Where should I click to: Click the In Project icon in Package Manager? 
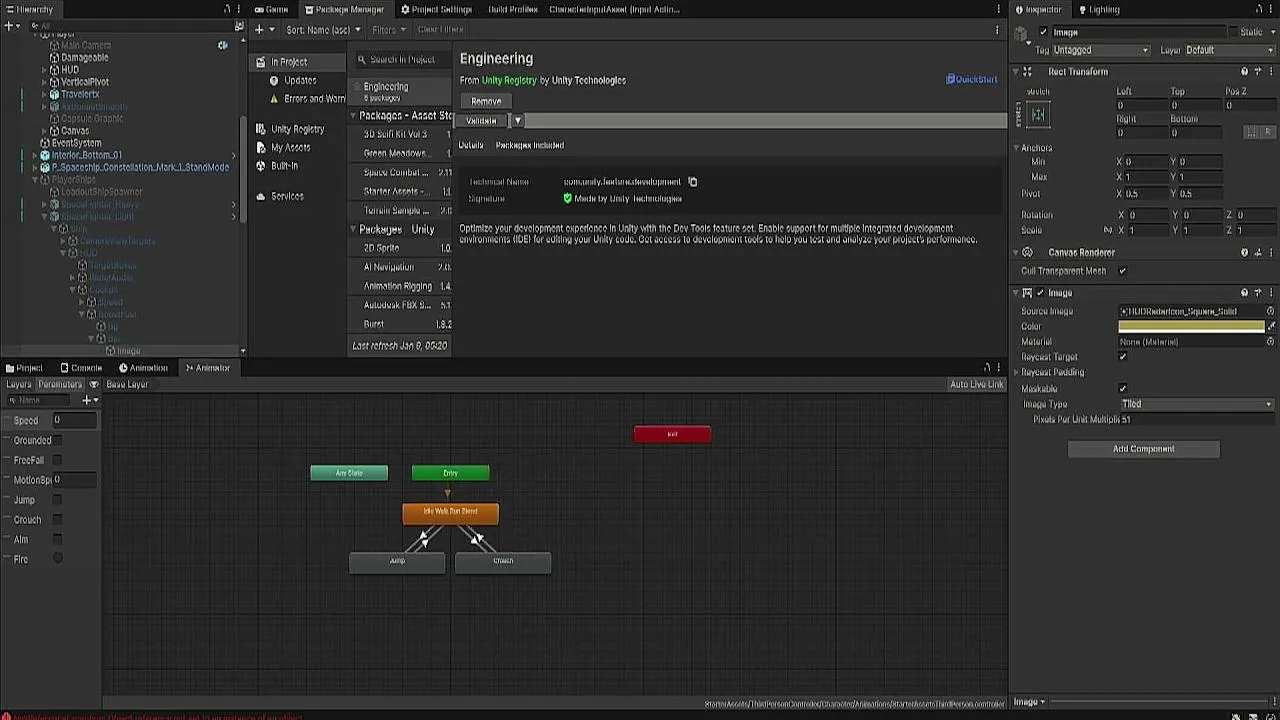click(261, 61)
